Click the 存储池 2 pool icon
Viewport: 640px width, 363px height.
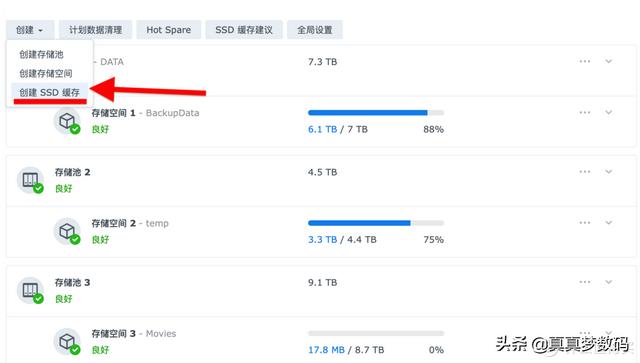coord(30,180)
